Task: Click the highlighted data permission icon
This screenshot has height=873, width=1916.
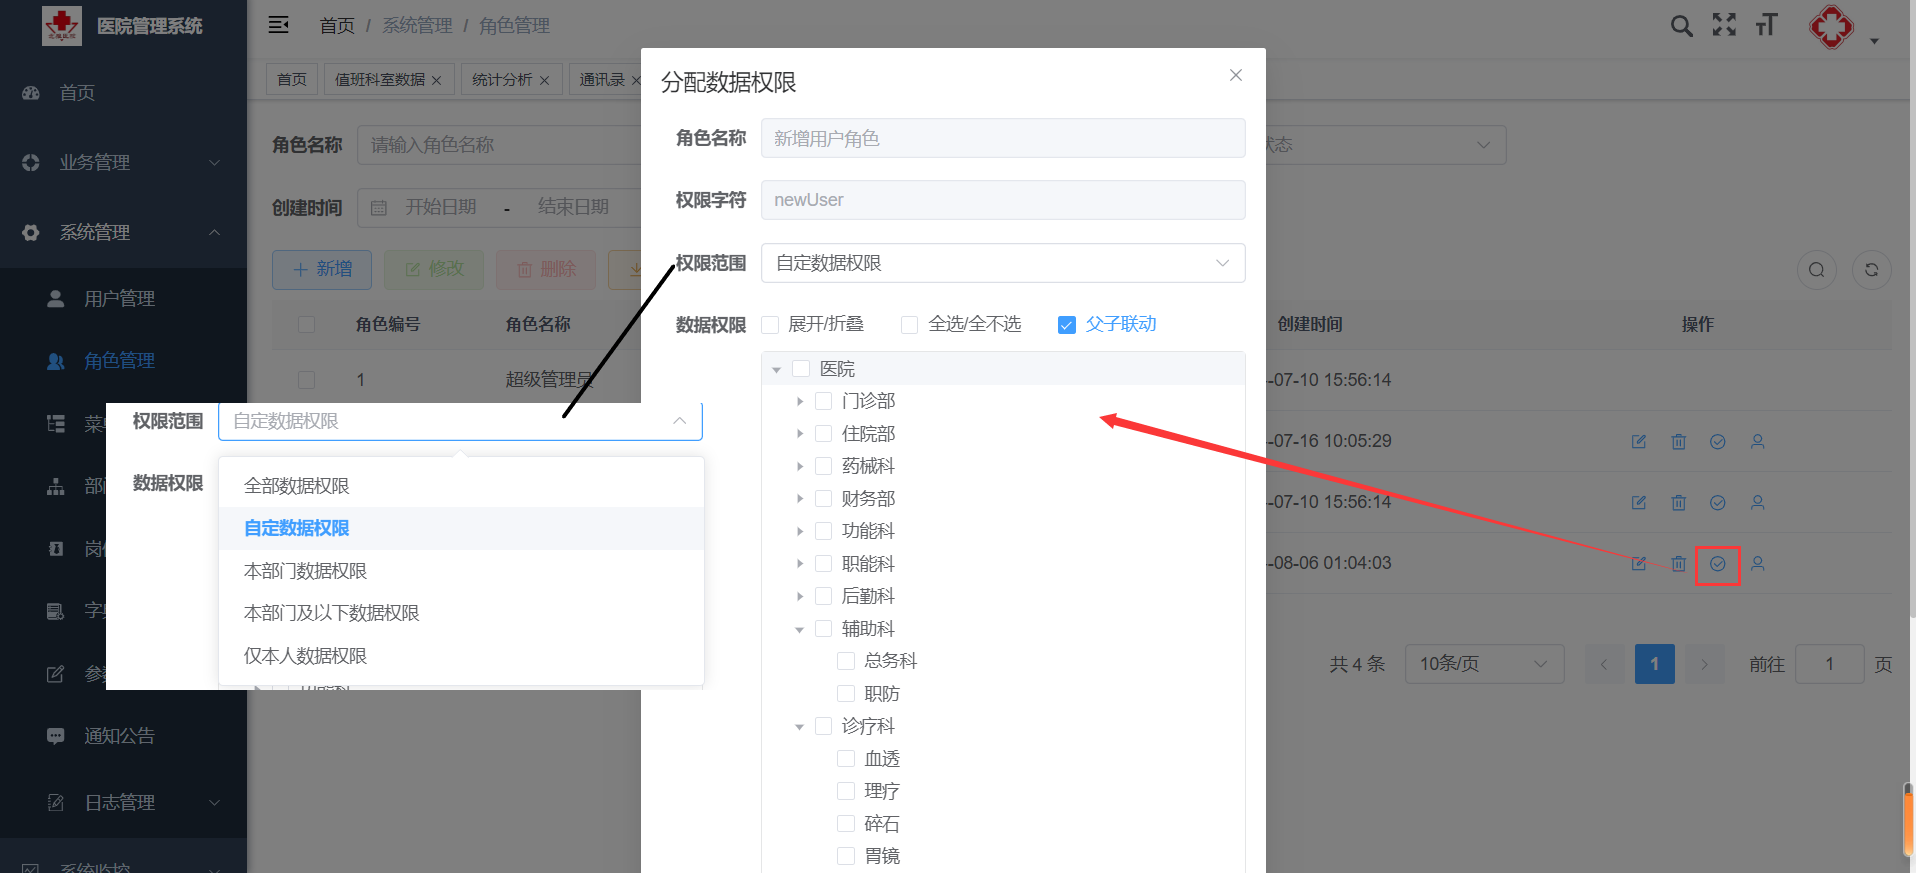Action: tap(1717, 564)
